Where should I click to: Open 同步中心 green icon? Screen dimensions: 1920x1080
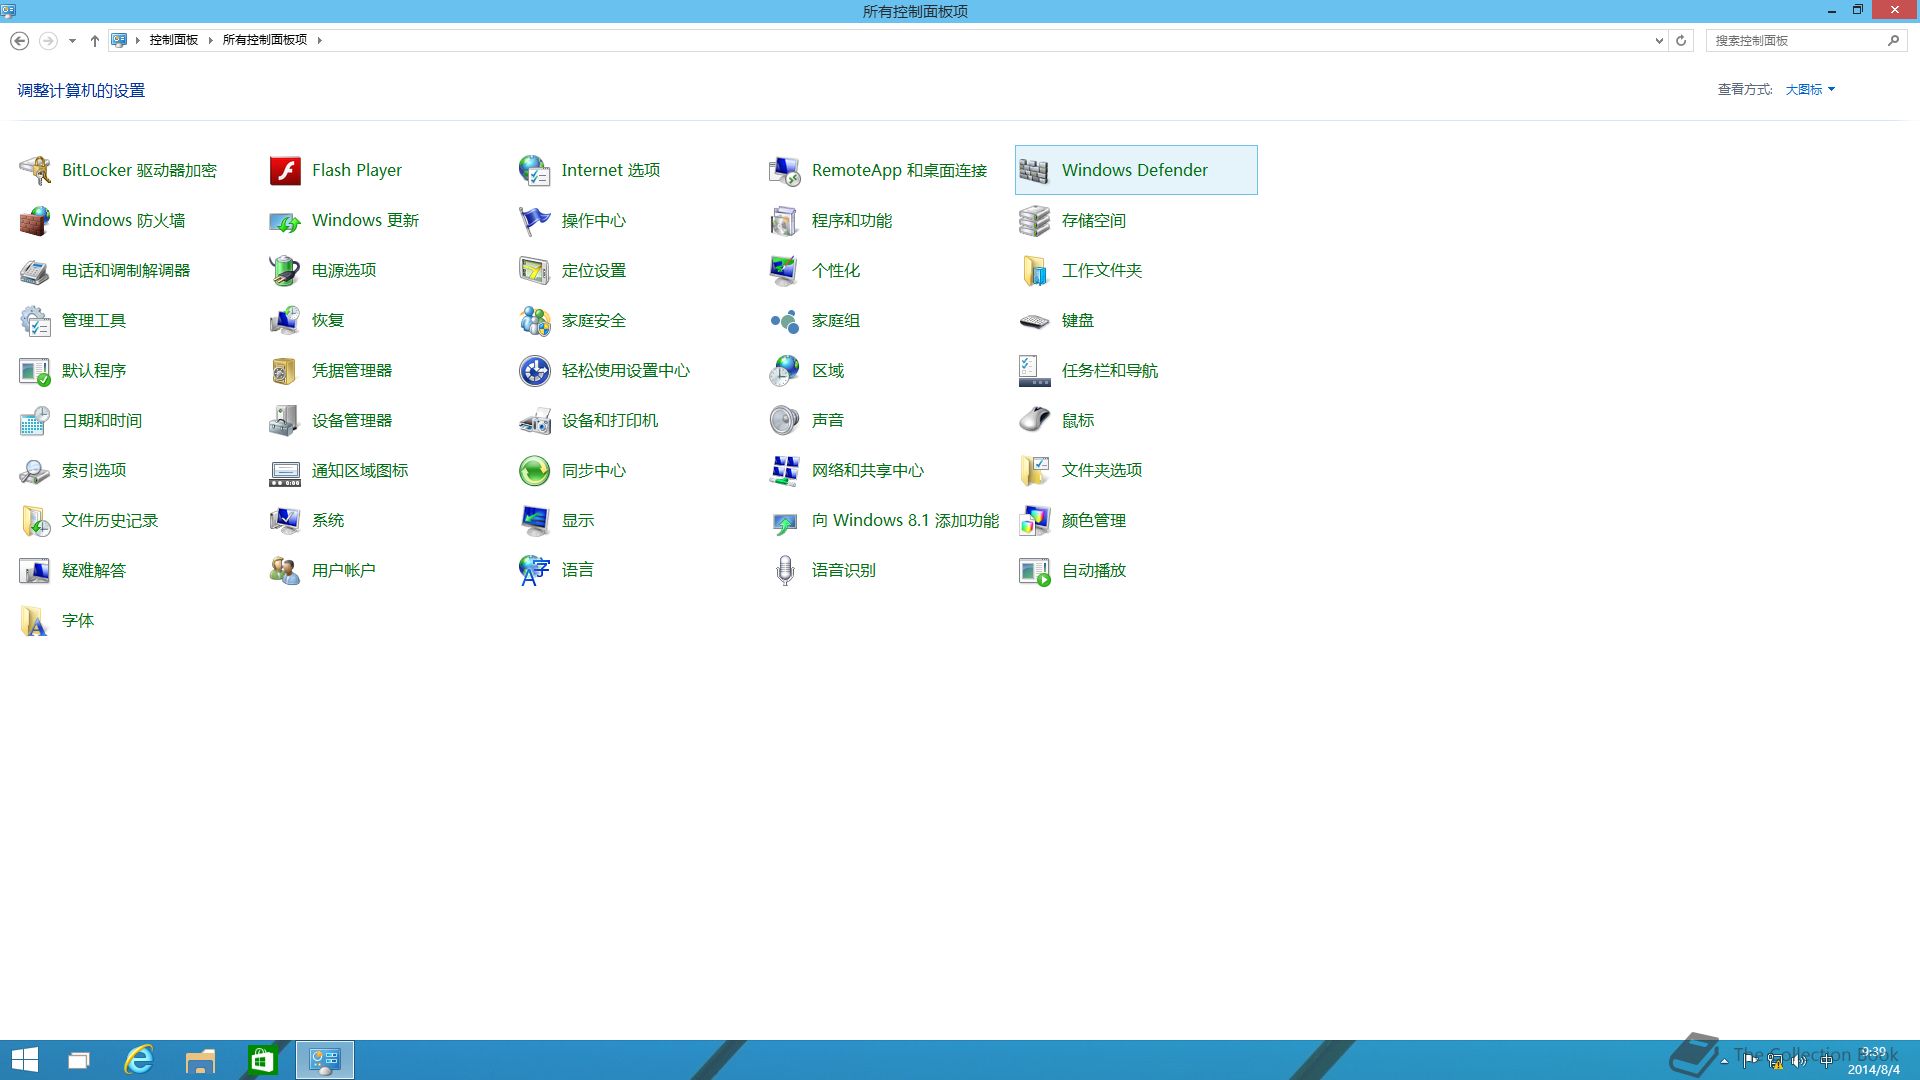(535, 470)
